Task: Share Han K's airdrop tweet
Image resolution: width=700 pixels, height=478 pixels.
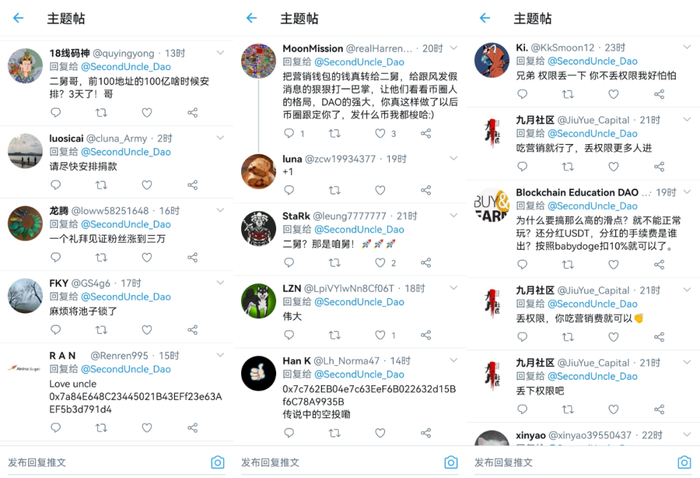Action: pos(426,432)
